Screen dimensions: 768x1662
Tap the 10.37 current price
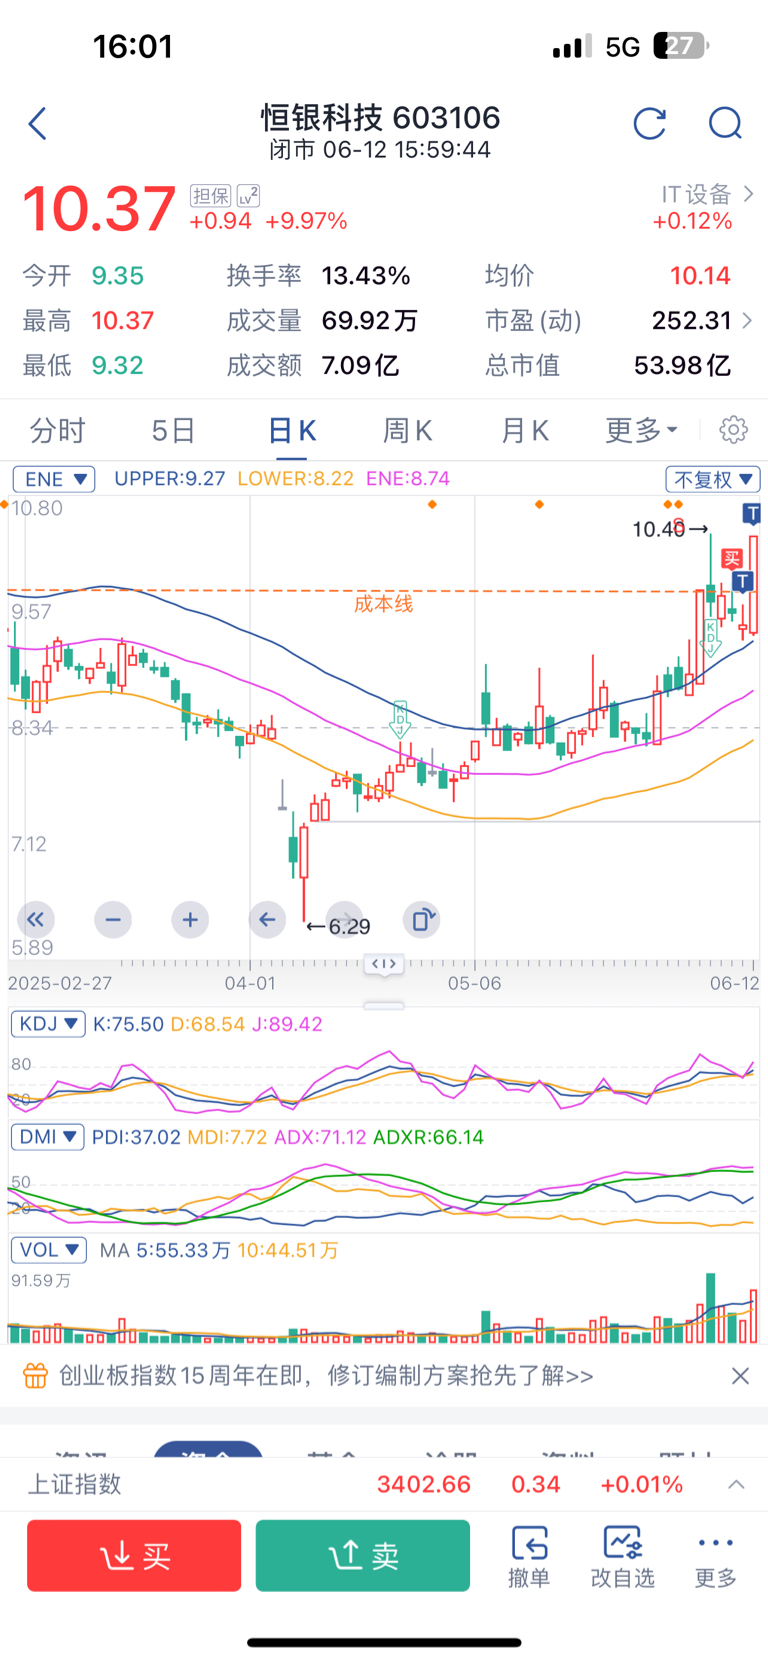99,209
